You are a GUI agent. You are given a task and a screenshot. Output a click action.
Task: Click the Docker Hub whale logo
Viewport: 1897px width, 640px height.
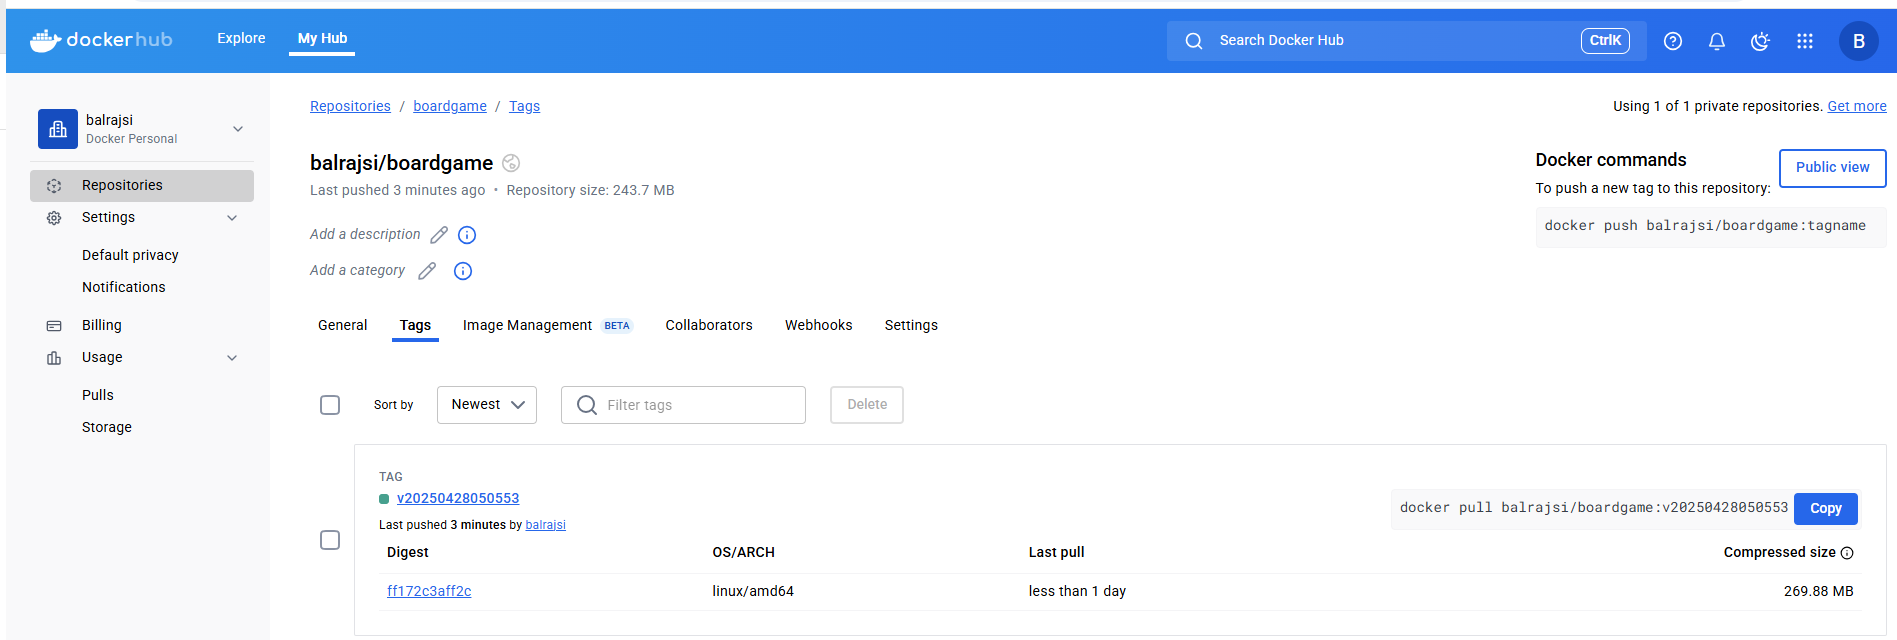(x=46, y=40)
